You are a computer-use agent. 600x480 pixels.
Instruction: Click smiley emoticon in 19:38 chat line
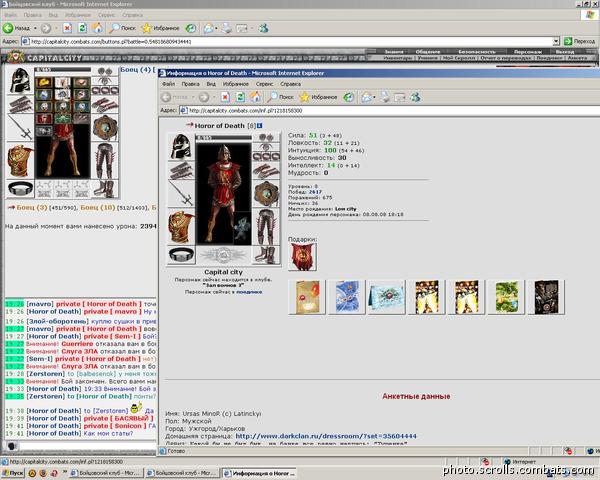tap(136, 408)
